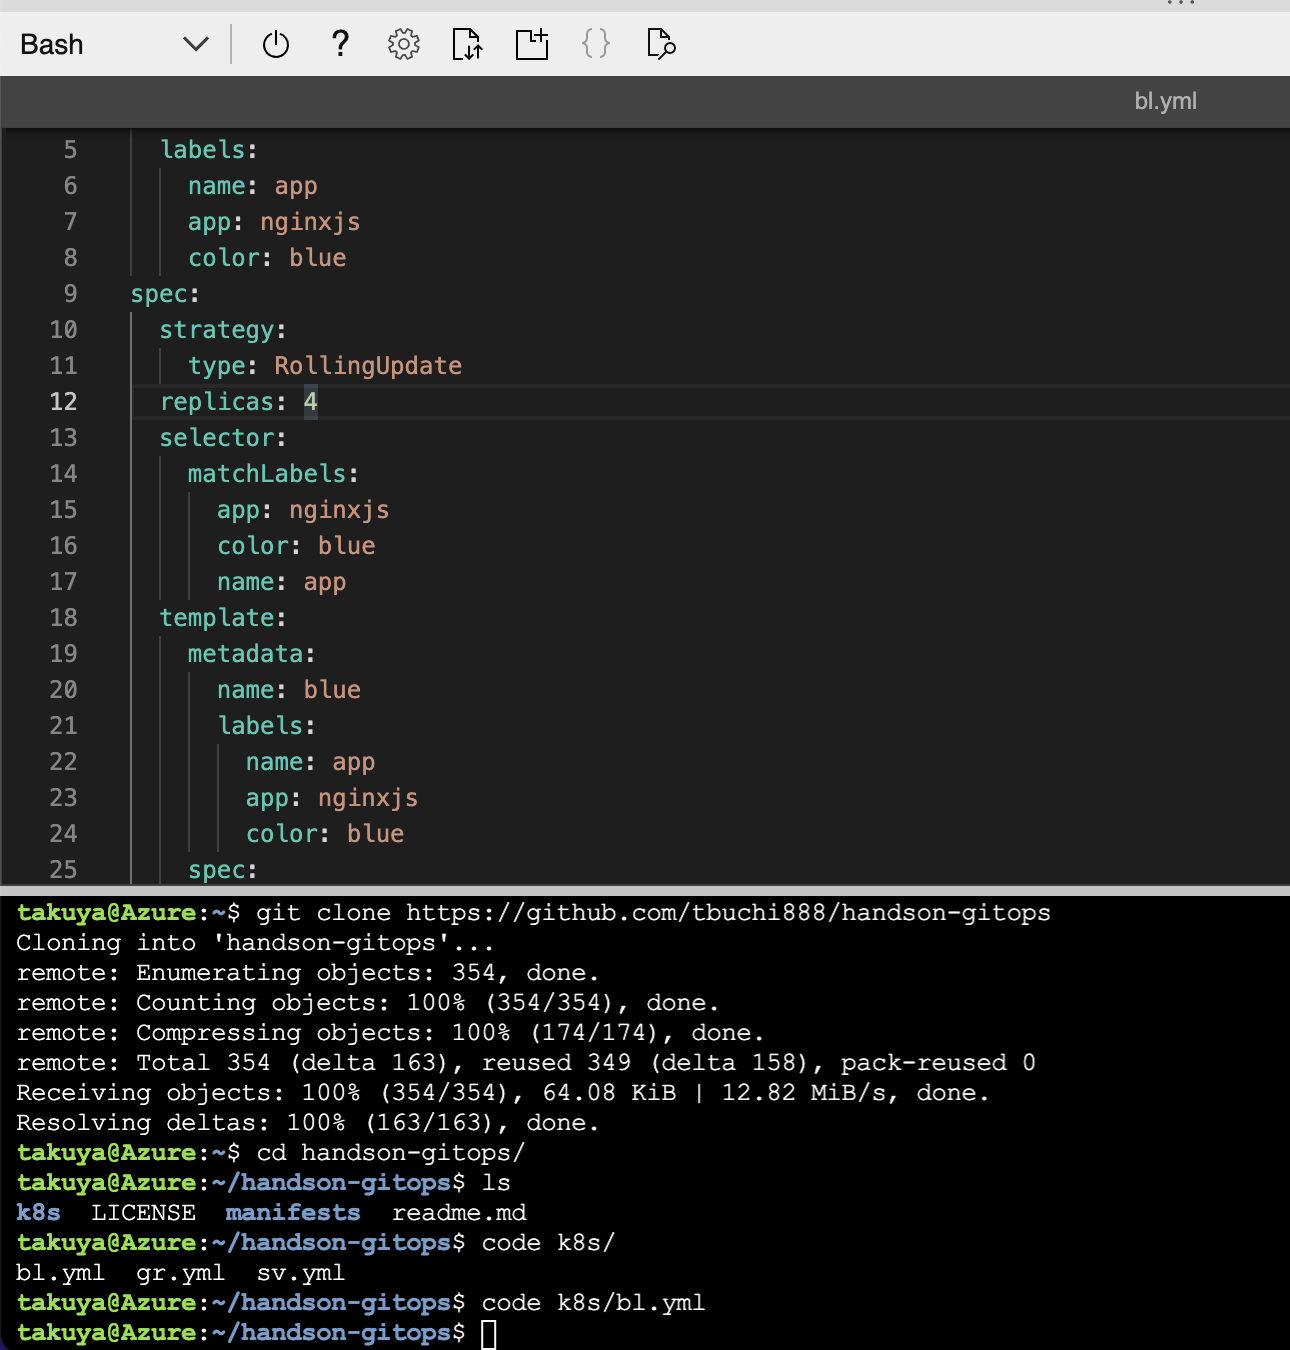Click the upload/download files icon

click(x=467, y=44)
